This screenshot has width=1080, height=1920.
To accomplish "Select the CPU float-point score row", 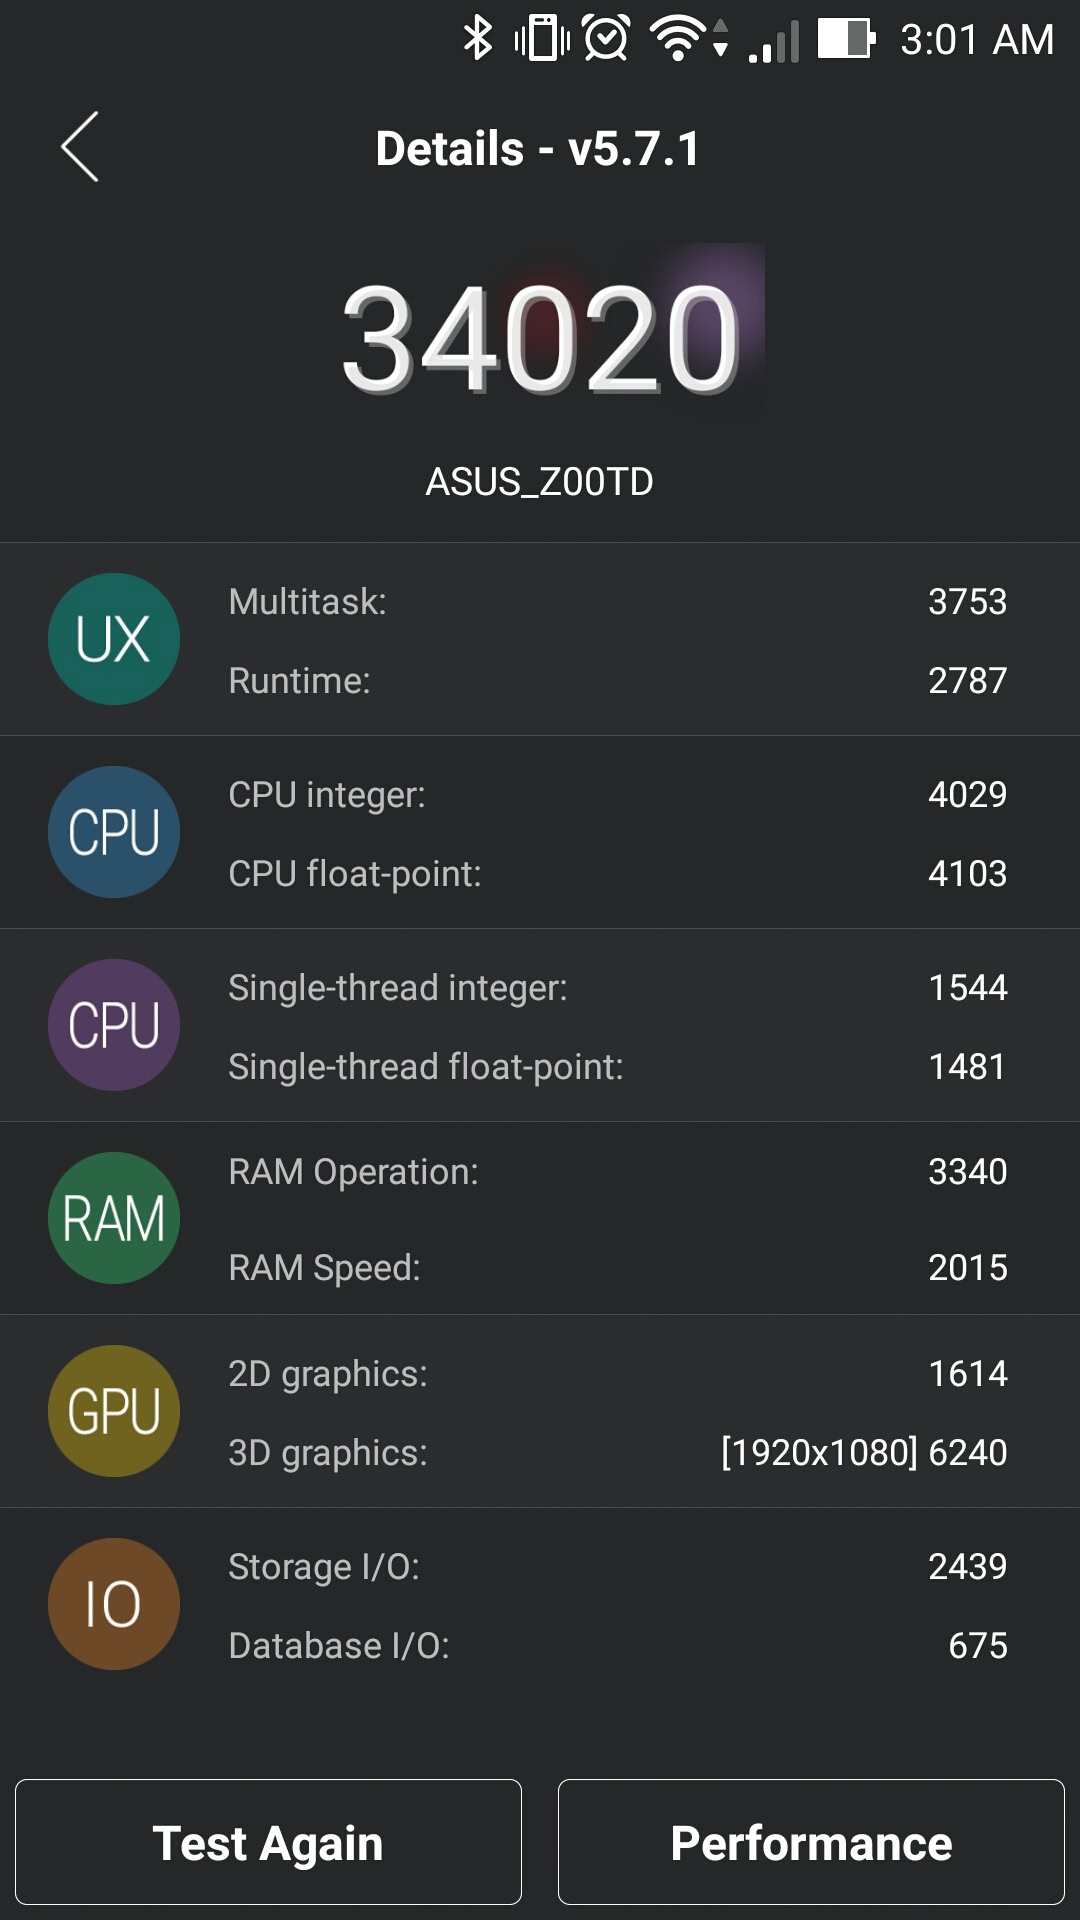I will [x=617, y=874].
